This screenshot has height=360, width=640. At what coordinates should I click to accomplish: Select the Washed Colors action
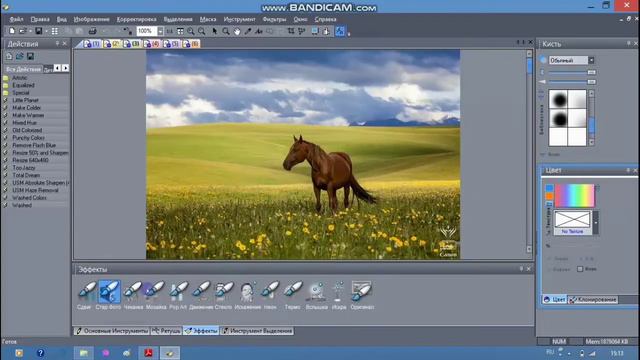coord(29,198)
